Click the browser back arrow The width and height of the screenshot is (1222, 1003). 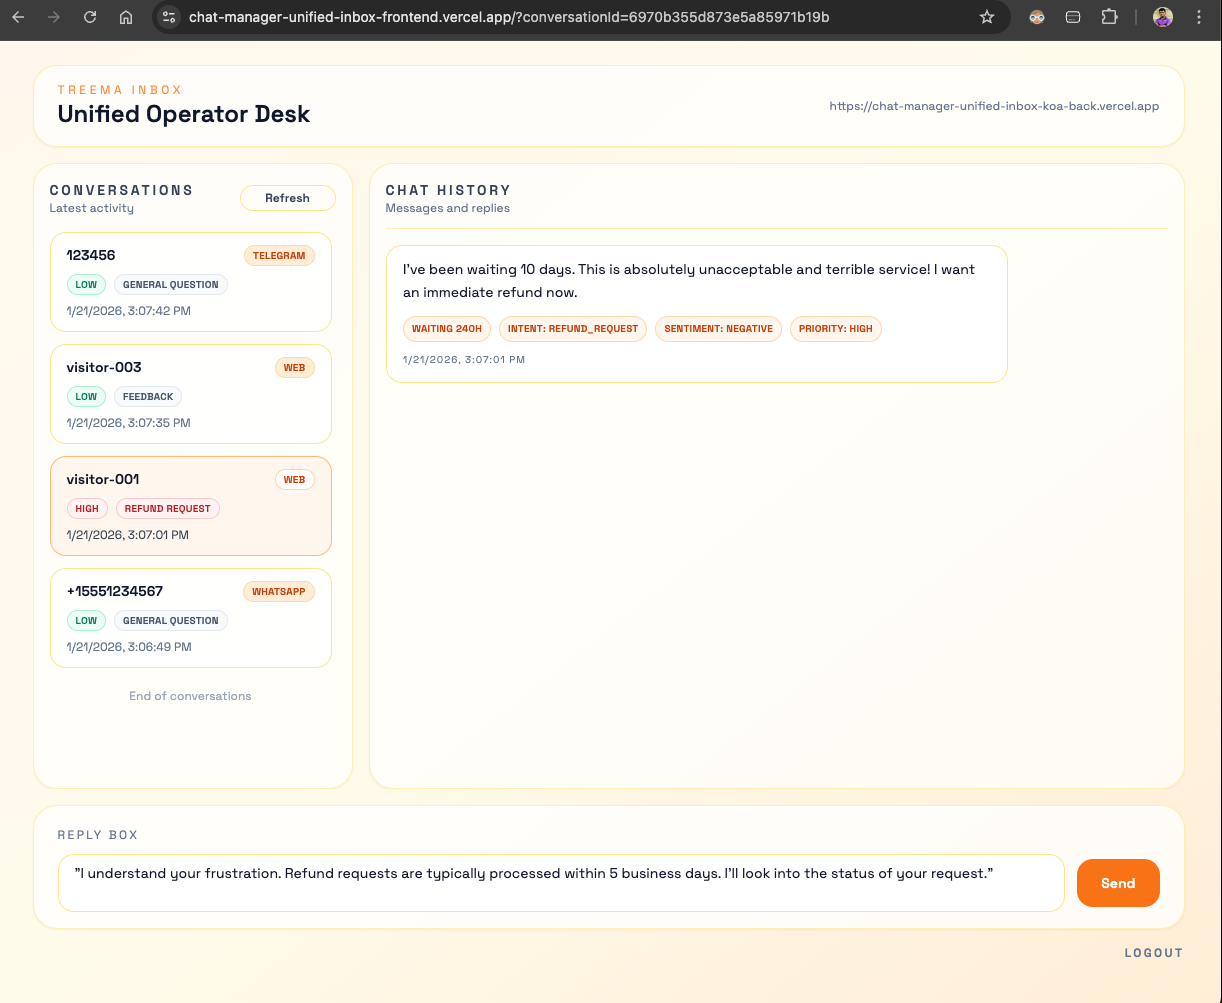(x=18, y=17)
